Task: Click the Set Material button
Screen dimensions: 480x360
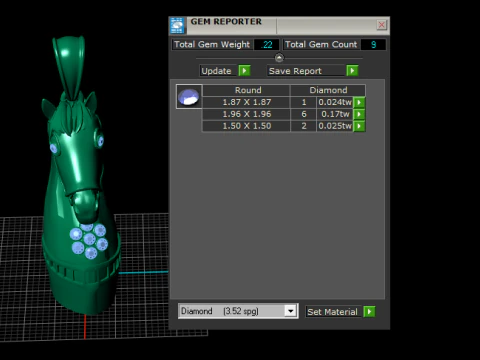Action: pyautogui.click(x=333, y=312)
